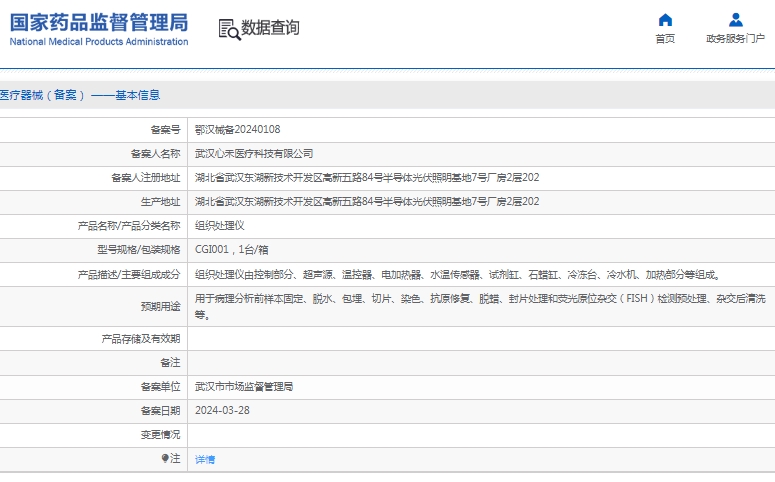This screenshot has height=482, width=775.
Task: Click the 预期用途 intended use text
Action: click(x=480, y=307)
